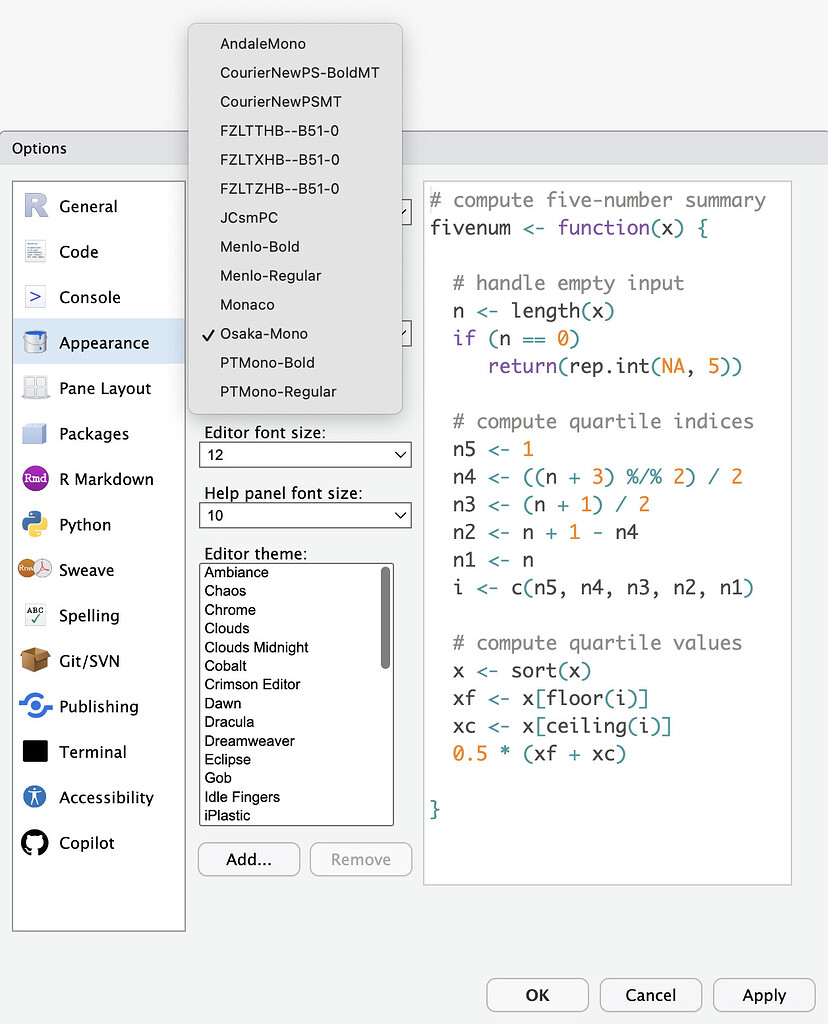828x1024 pixels.
Task: Open the General options pane
Action: [95, 206]
